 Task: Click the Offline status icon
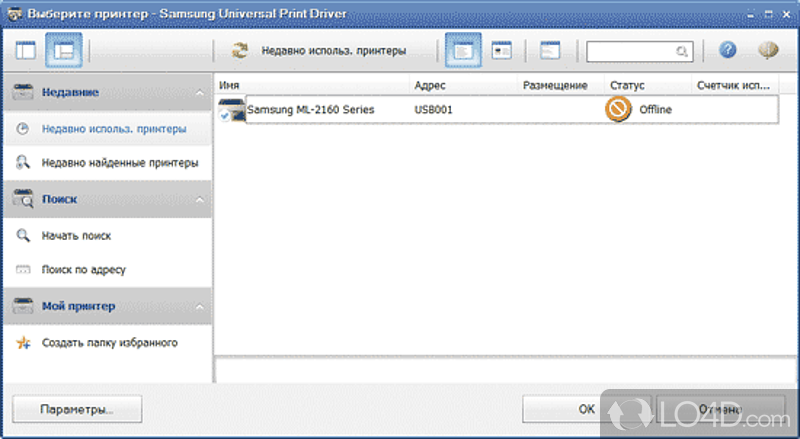point(618,109)
